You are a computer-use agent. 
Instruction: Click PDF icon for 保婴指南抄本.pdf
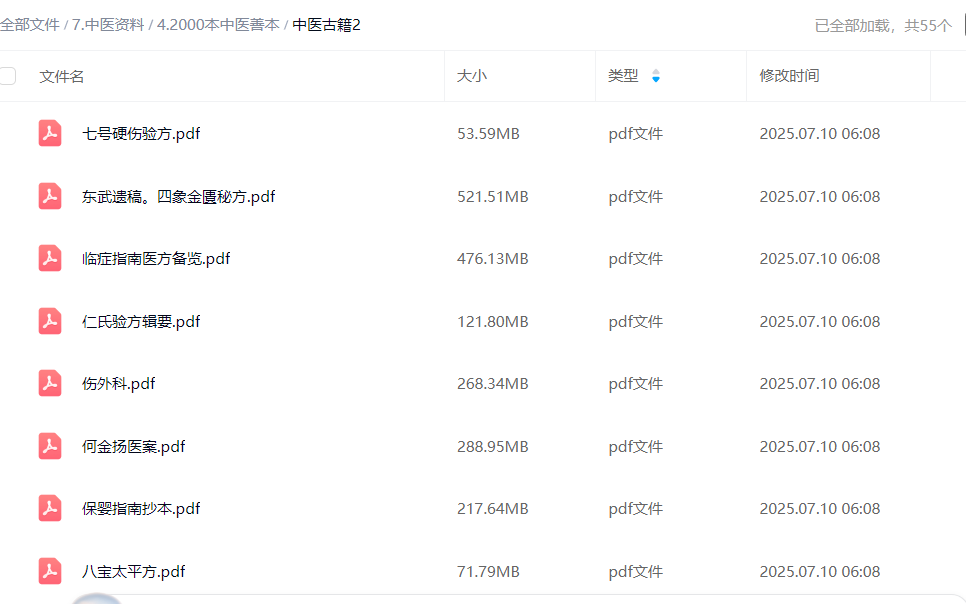50,508
